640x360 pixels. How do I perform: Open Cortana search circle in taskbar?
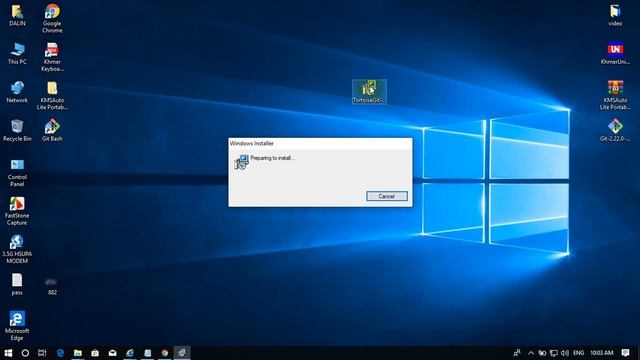25,353
